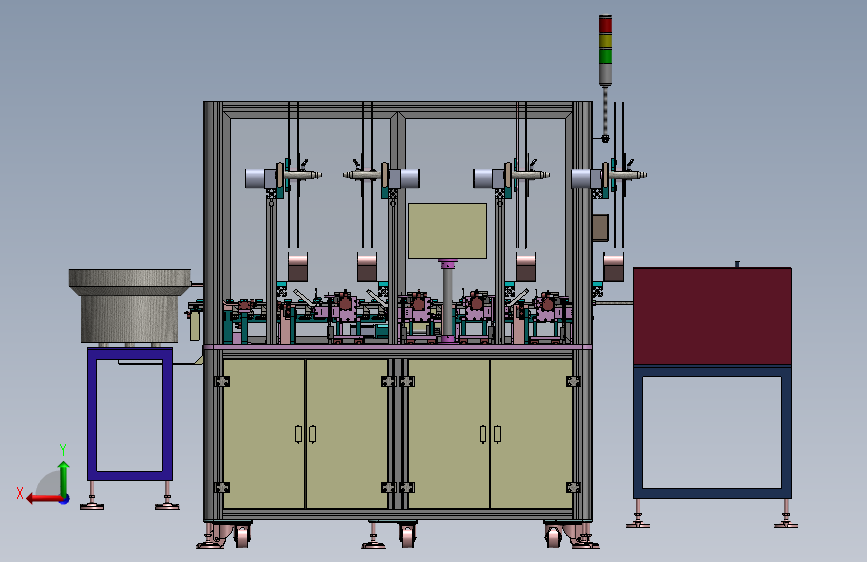867x562 pixels.
Task: Select the center vertical post of the upper frame
Action: (x=398, y=227)
